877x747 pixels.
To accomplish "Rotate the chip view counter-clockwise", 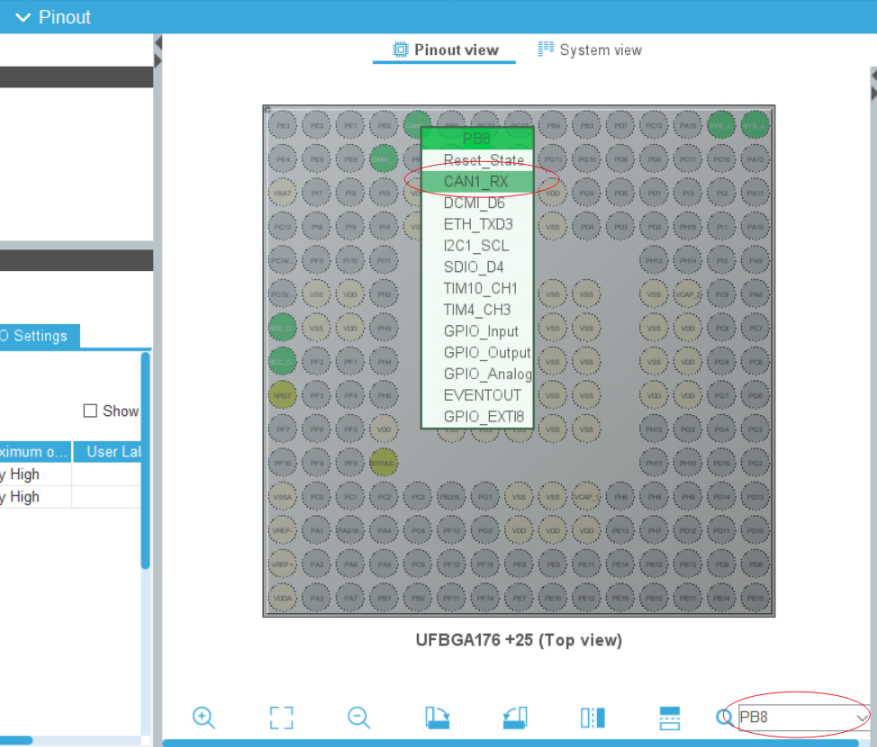I will (515, 717).
